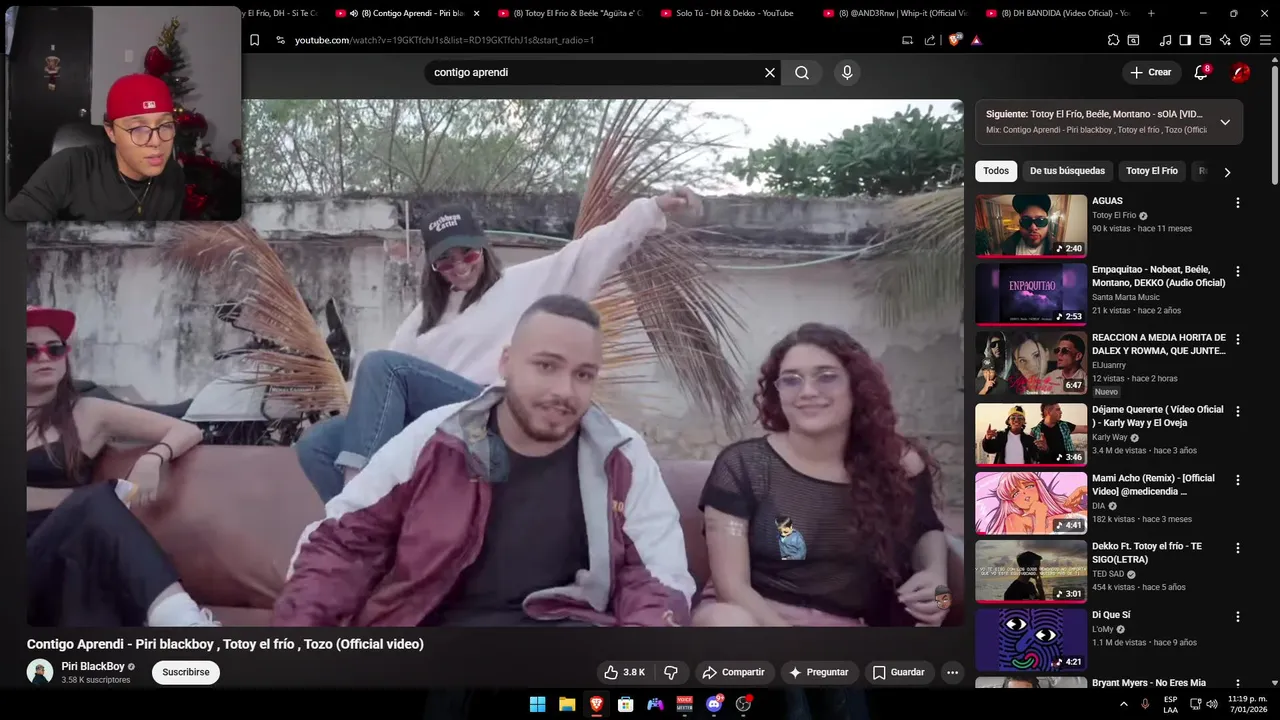1280x720 pixels.
Task: Open the account avatar menu
Action: 1240,72
